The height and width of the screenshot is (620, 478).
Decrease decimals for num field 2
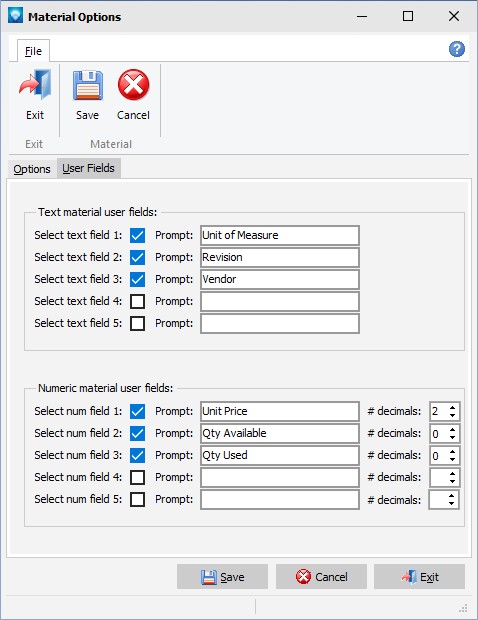pos(452,437)
